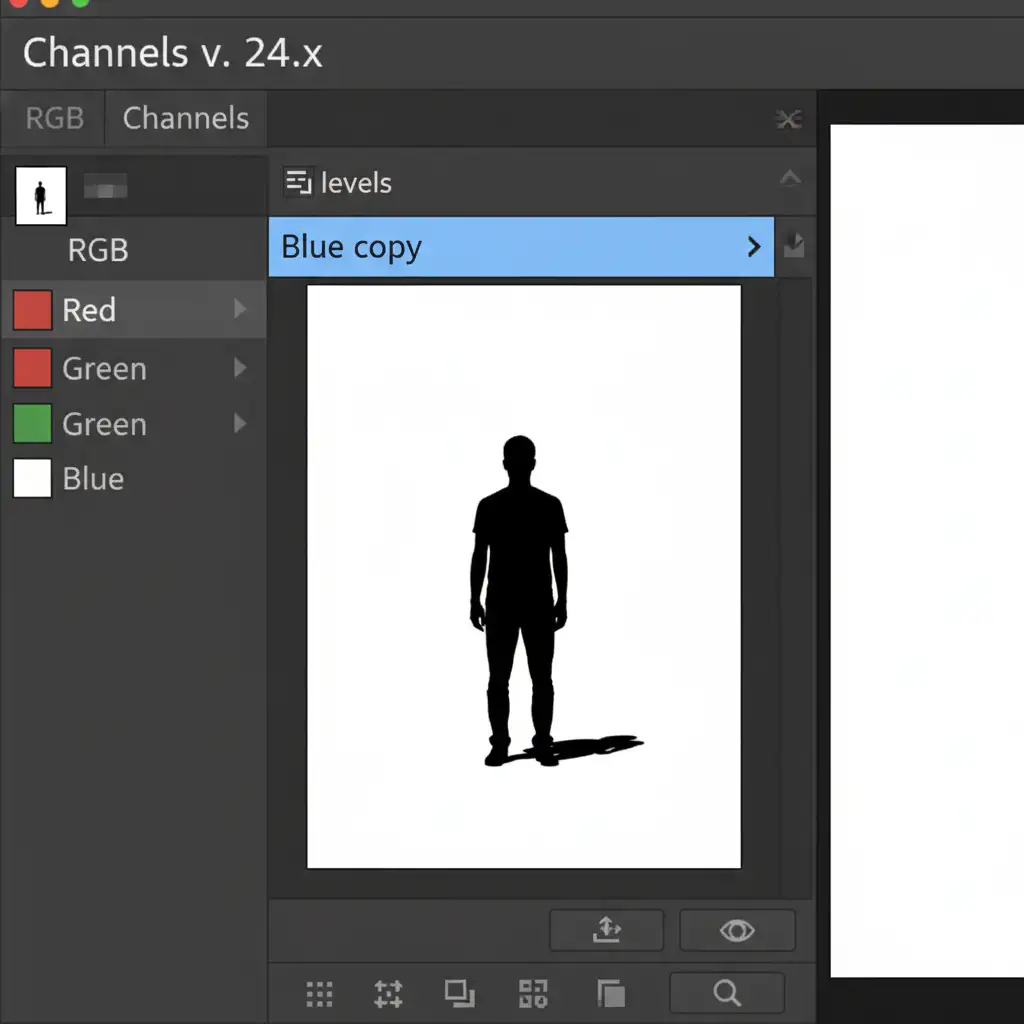Click the levels list icon
The height and width of the screenshot is (1024, 1024).
[298, 182]
